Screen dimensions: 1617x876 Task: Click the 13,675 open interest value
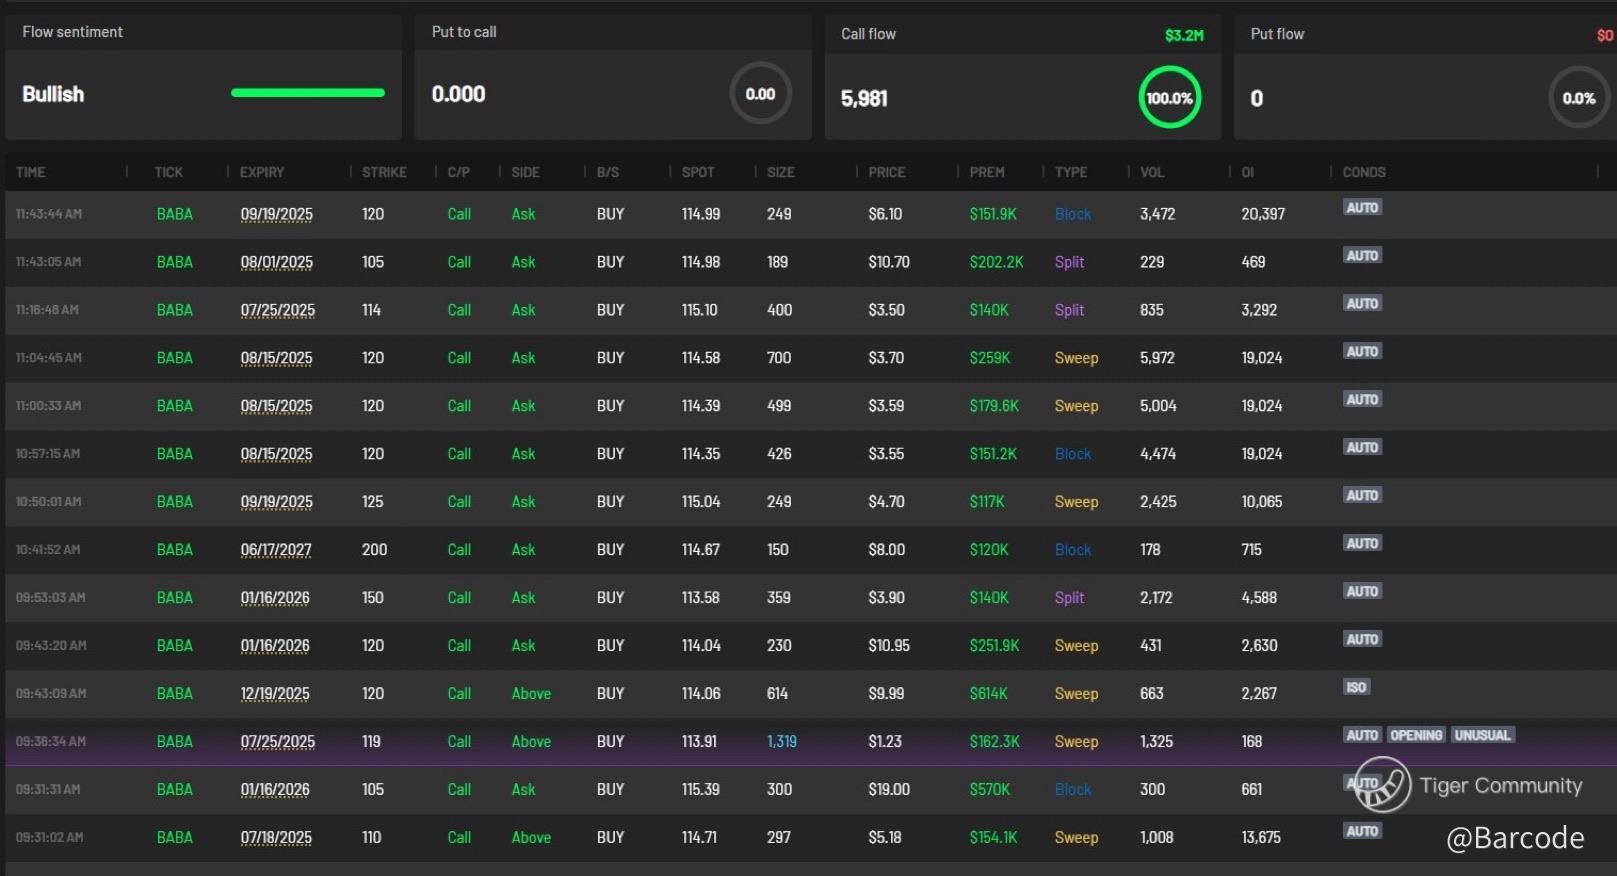click(1261, 838)
